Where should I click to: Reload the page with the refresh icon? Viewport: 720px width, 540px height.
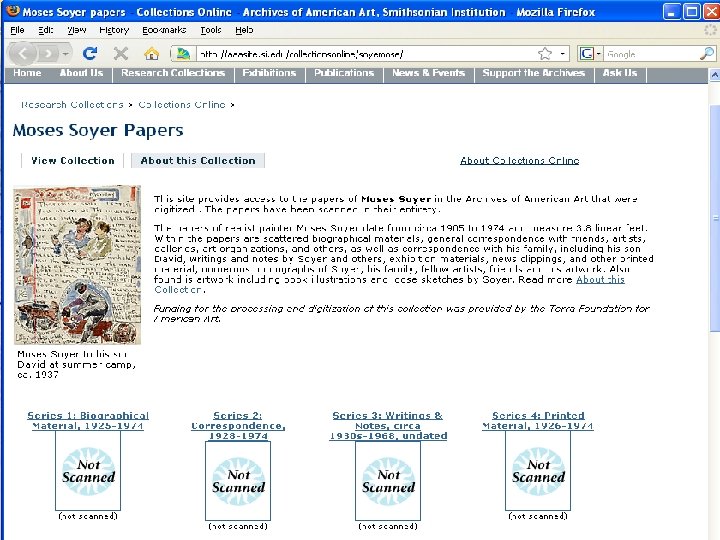click(90, 54)
